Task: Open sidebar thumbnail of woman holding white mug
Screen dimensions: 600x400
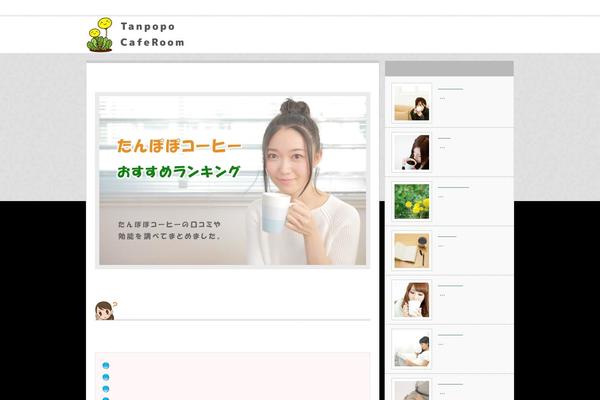Action: click(x=412, y=300)
